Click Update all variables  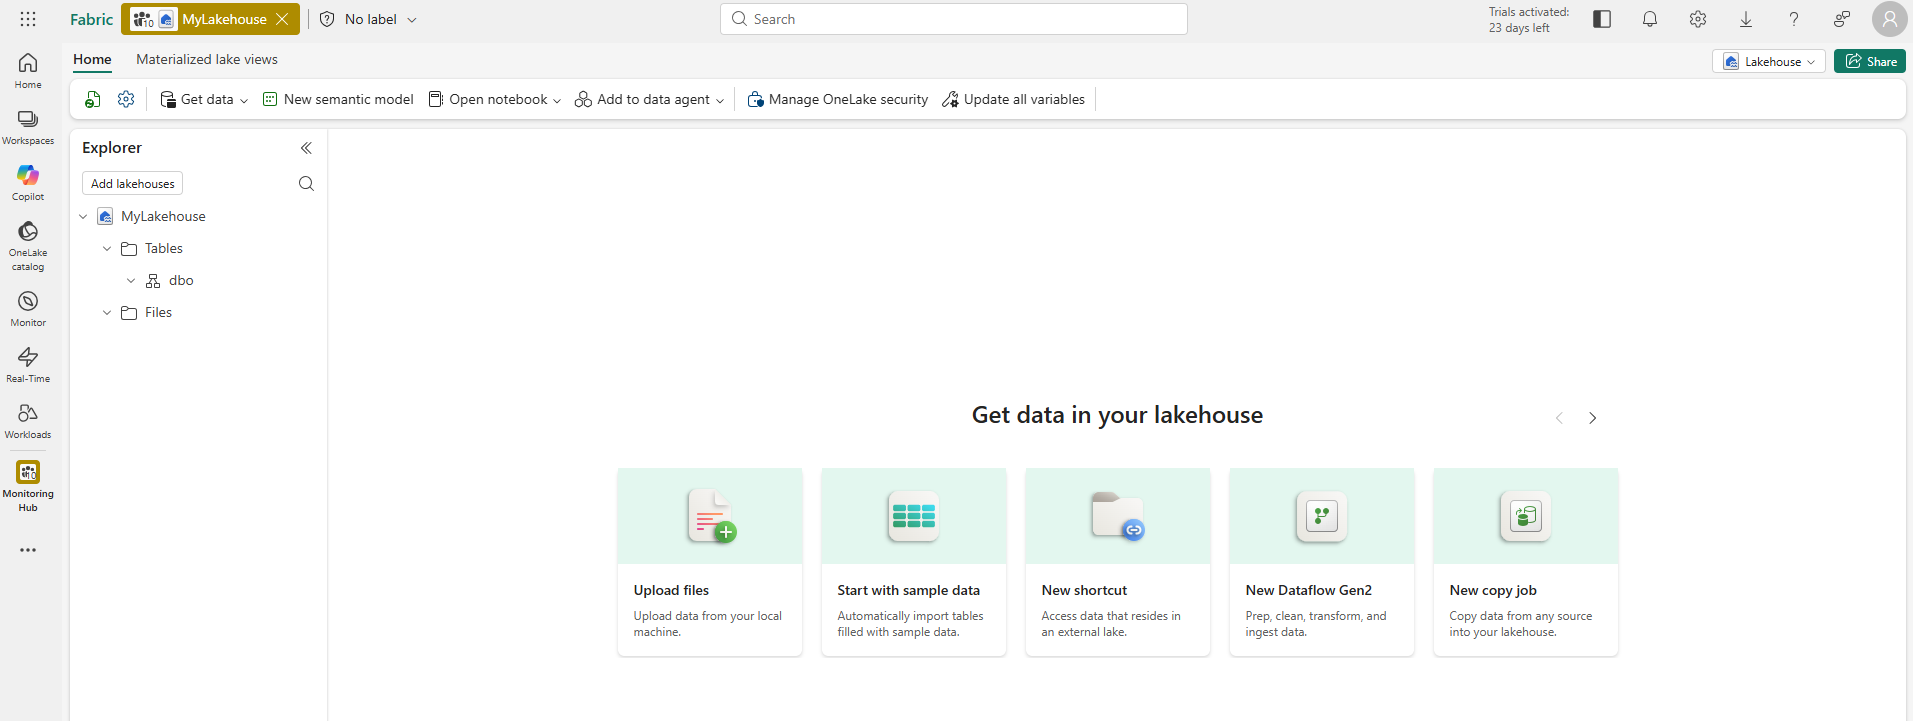pos(1013,99)
